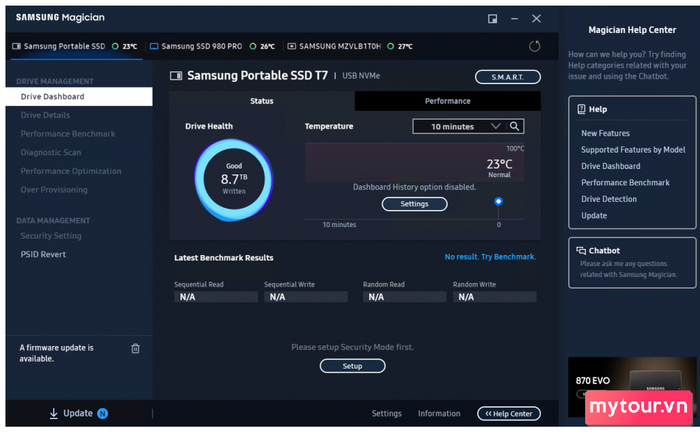Image resolution: width=700 pixels, height=435 pixels.
Task: Click the Update label at bottom left
Action: point(78,414)
